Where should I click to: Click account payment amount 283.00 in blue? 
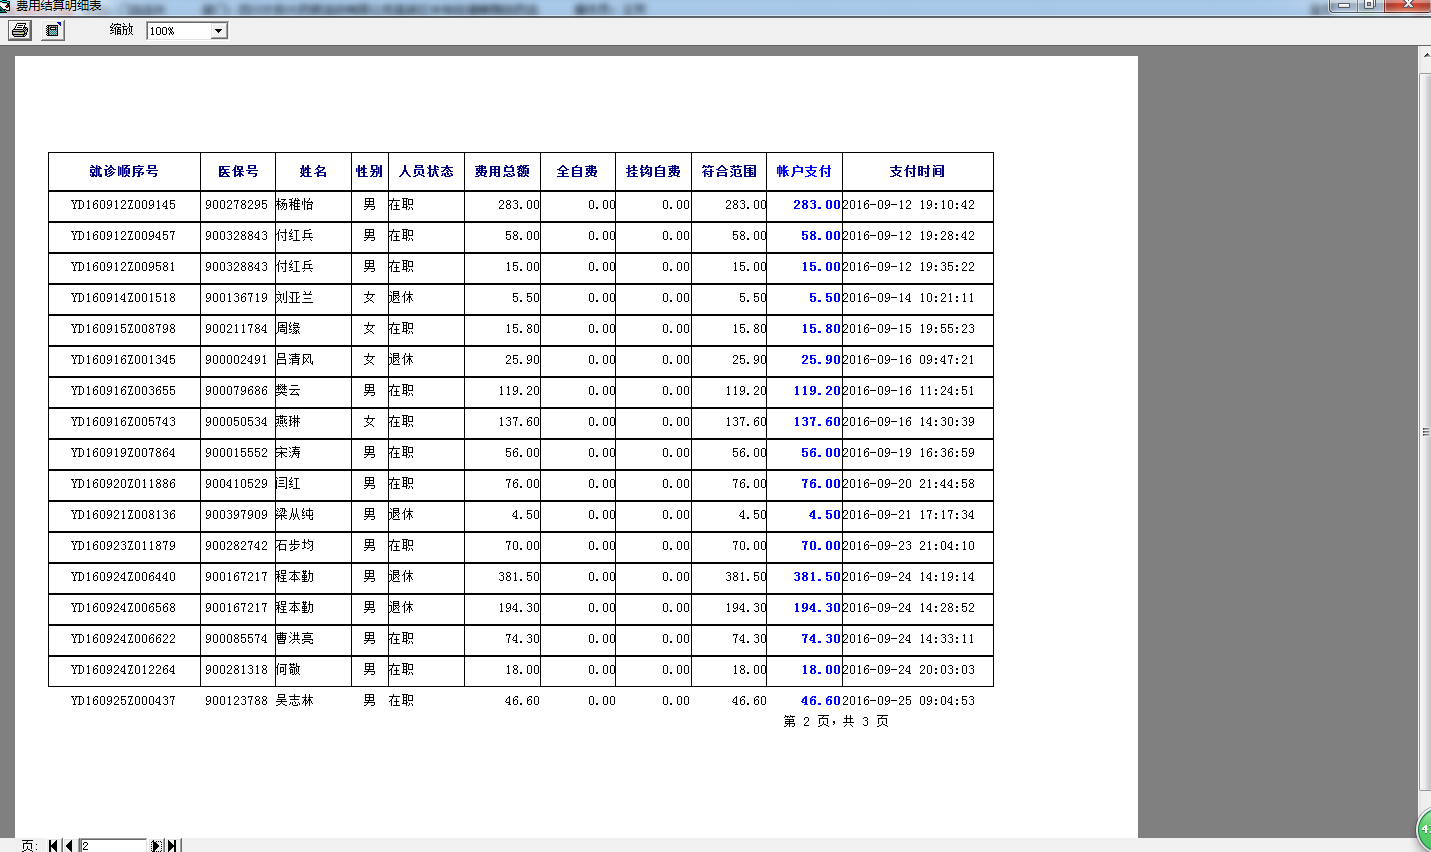pos(817,205)
